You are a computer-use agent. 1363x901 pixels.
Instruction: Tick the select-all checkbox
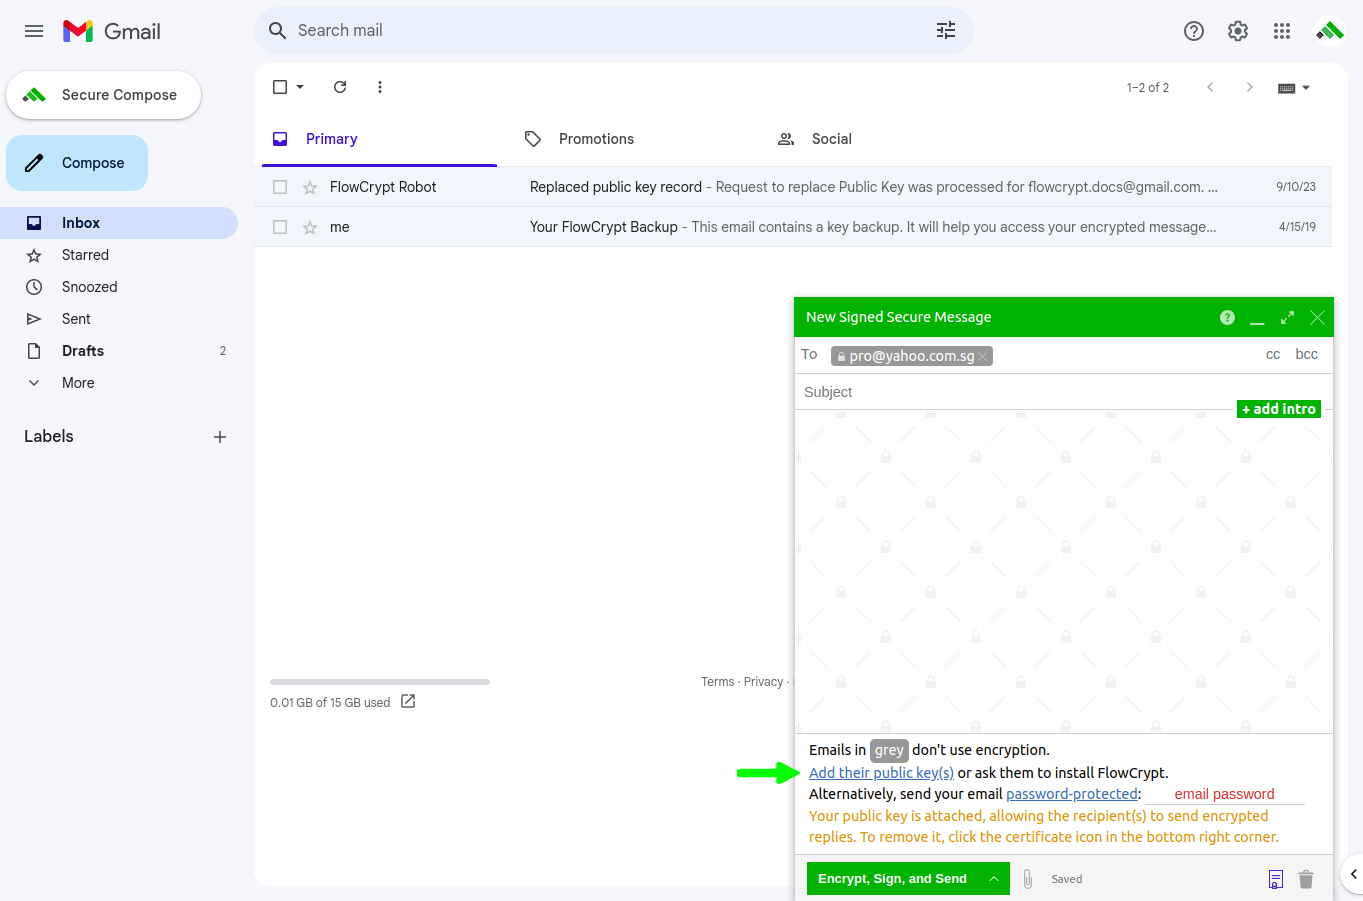coord(280,87)
